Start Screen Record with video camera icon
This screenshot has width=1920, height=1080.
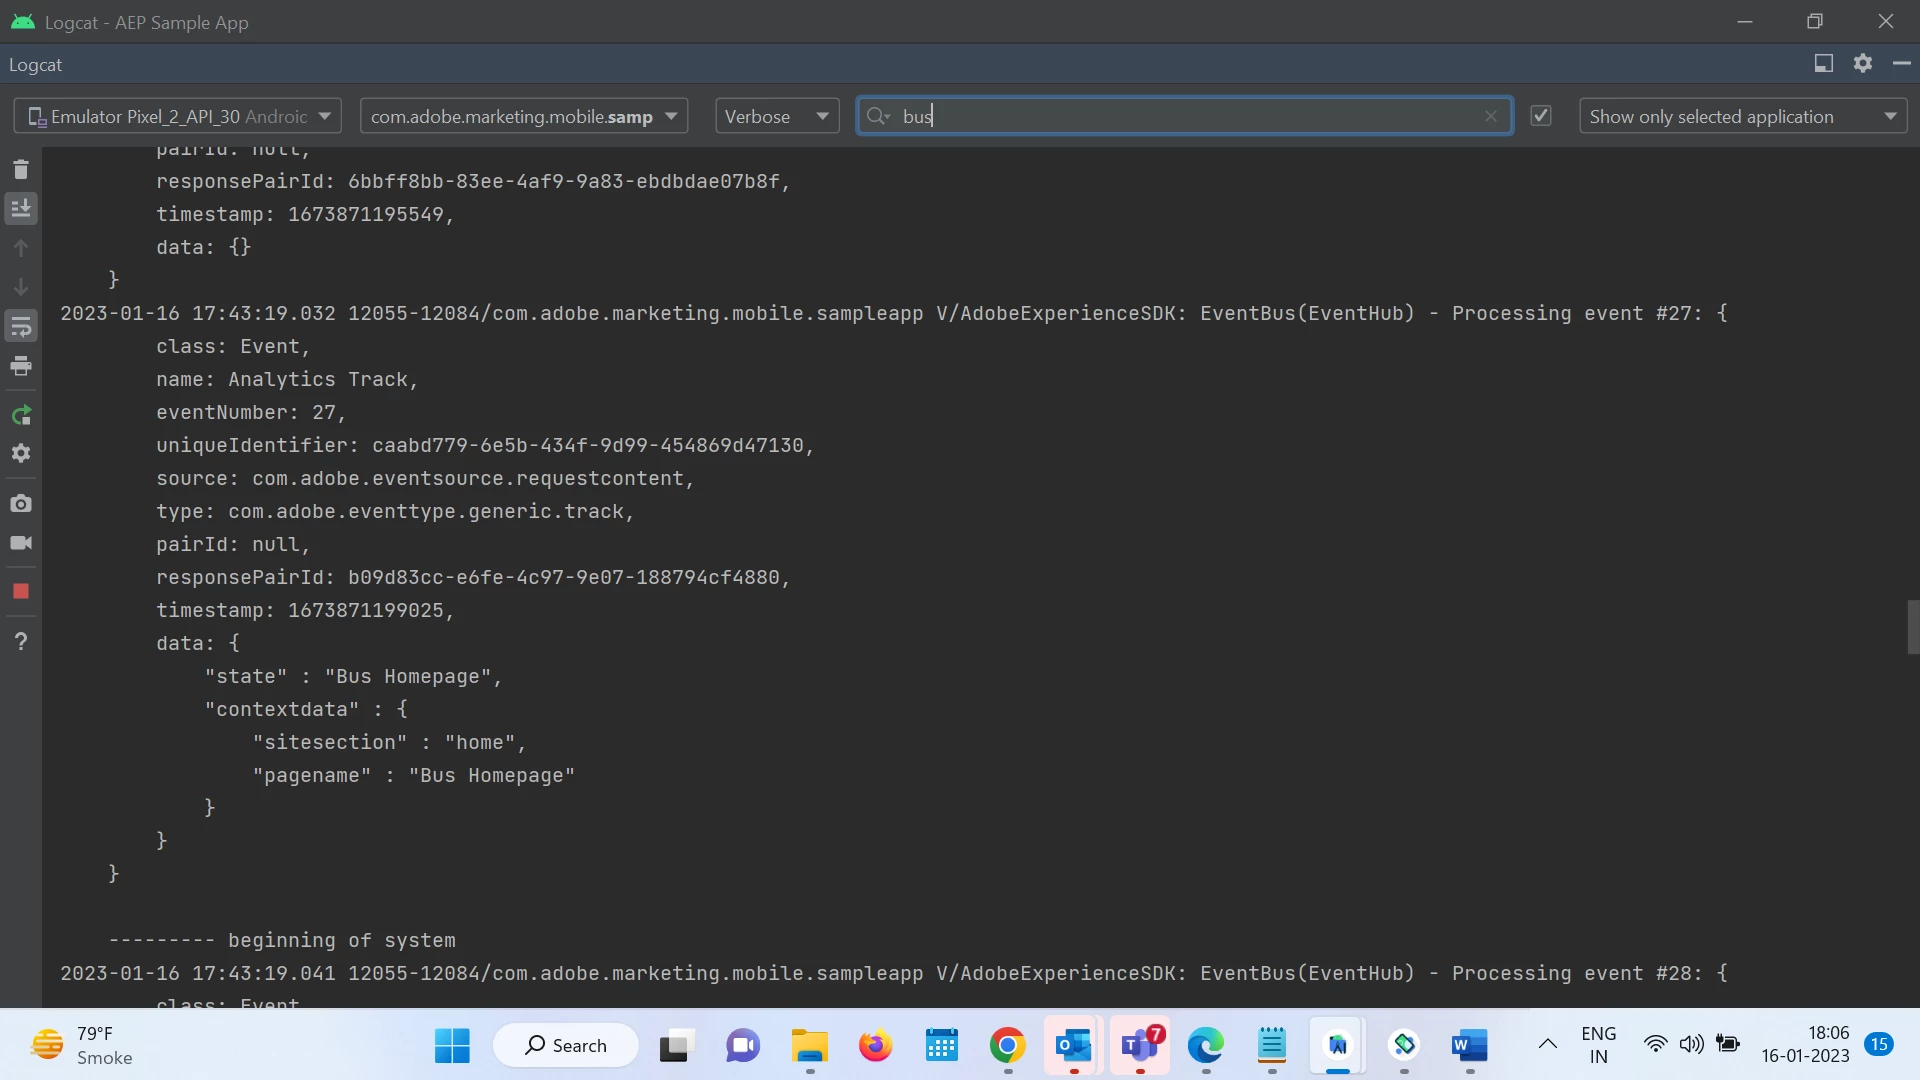tap(21, 543)
